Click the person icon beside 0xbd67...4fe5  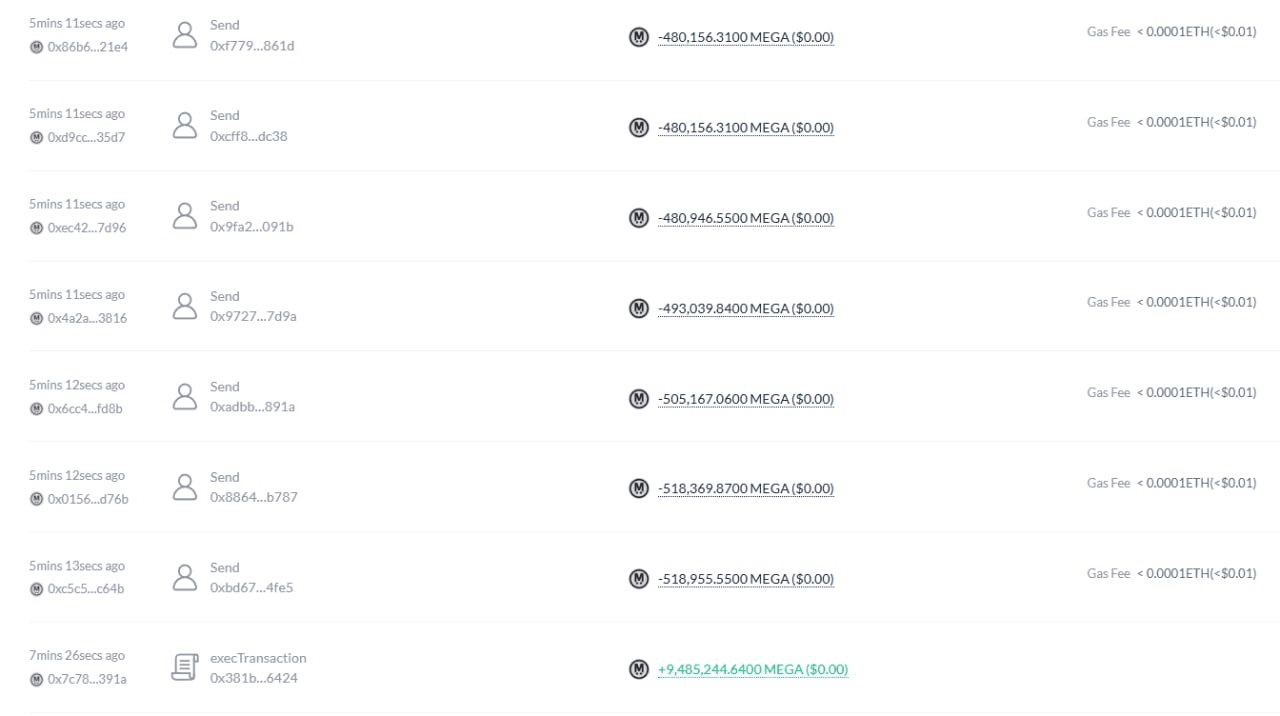[185, 578]
